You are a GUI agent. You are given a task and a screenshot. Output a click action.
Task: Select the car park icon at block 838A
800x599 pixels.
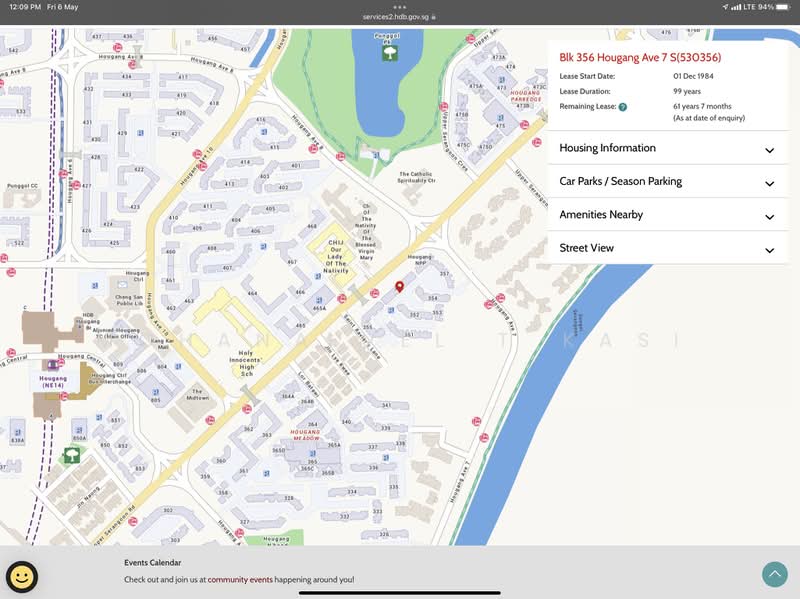coord(18,432)
